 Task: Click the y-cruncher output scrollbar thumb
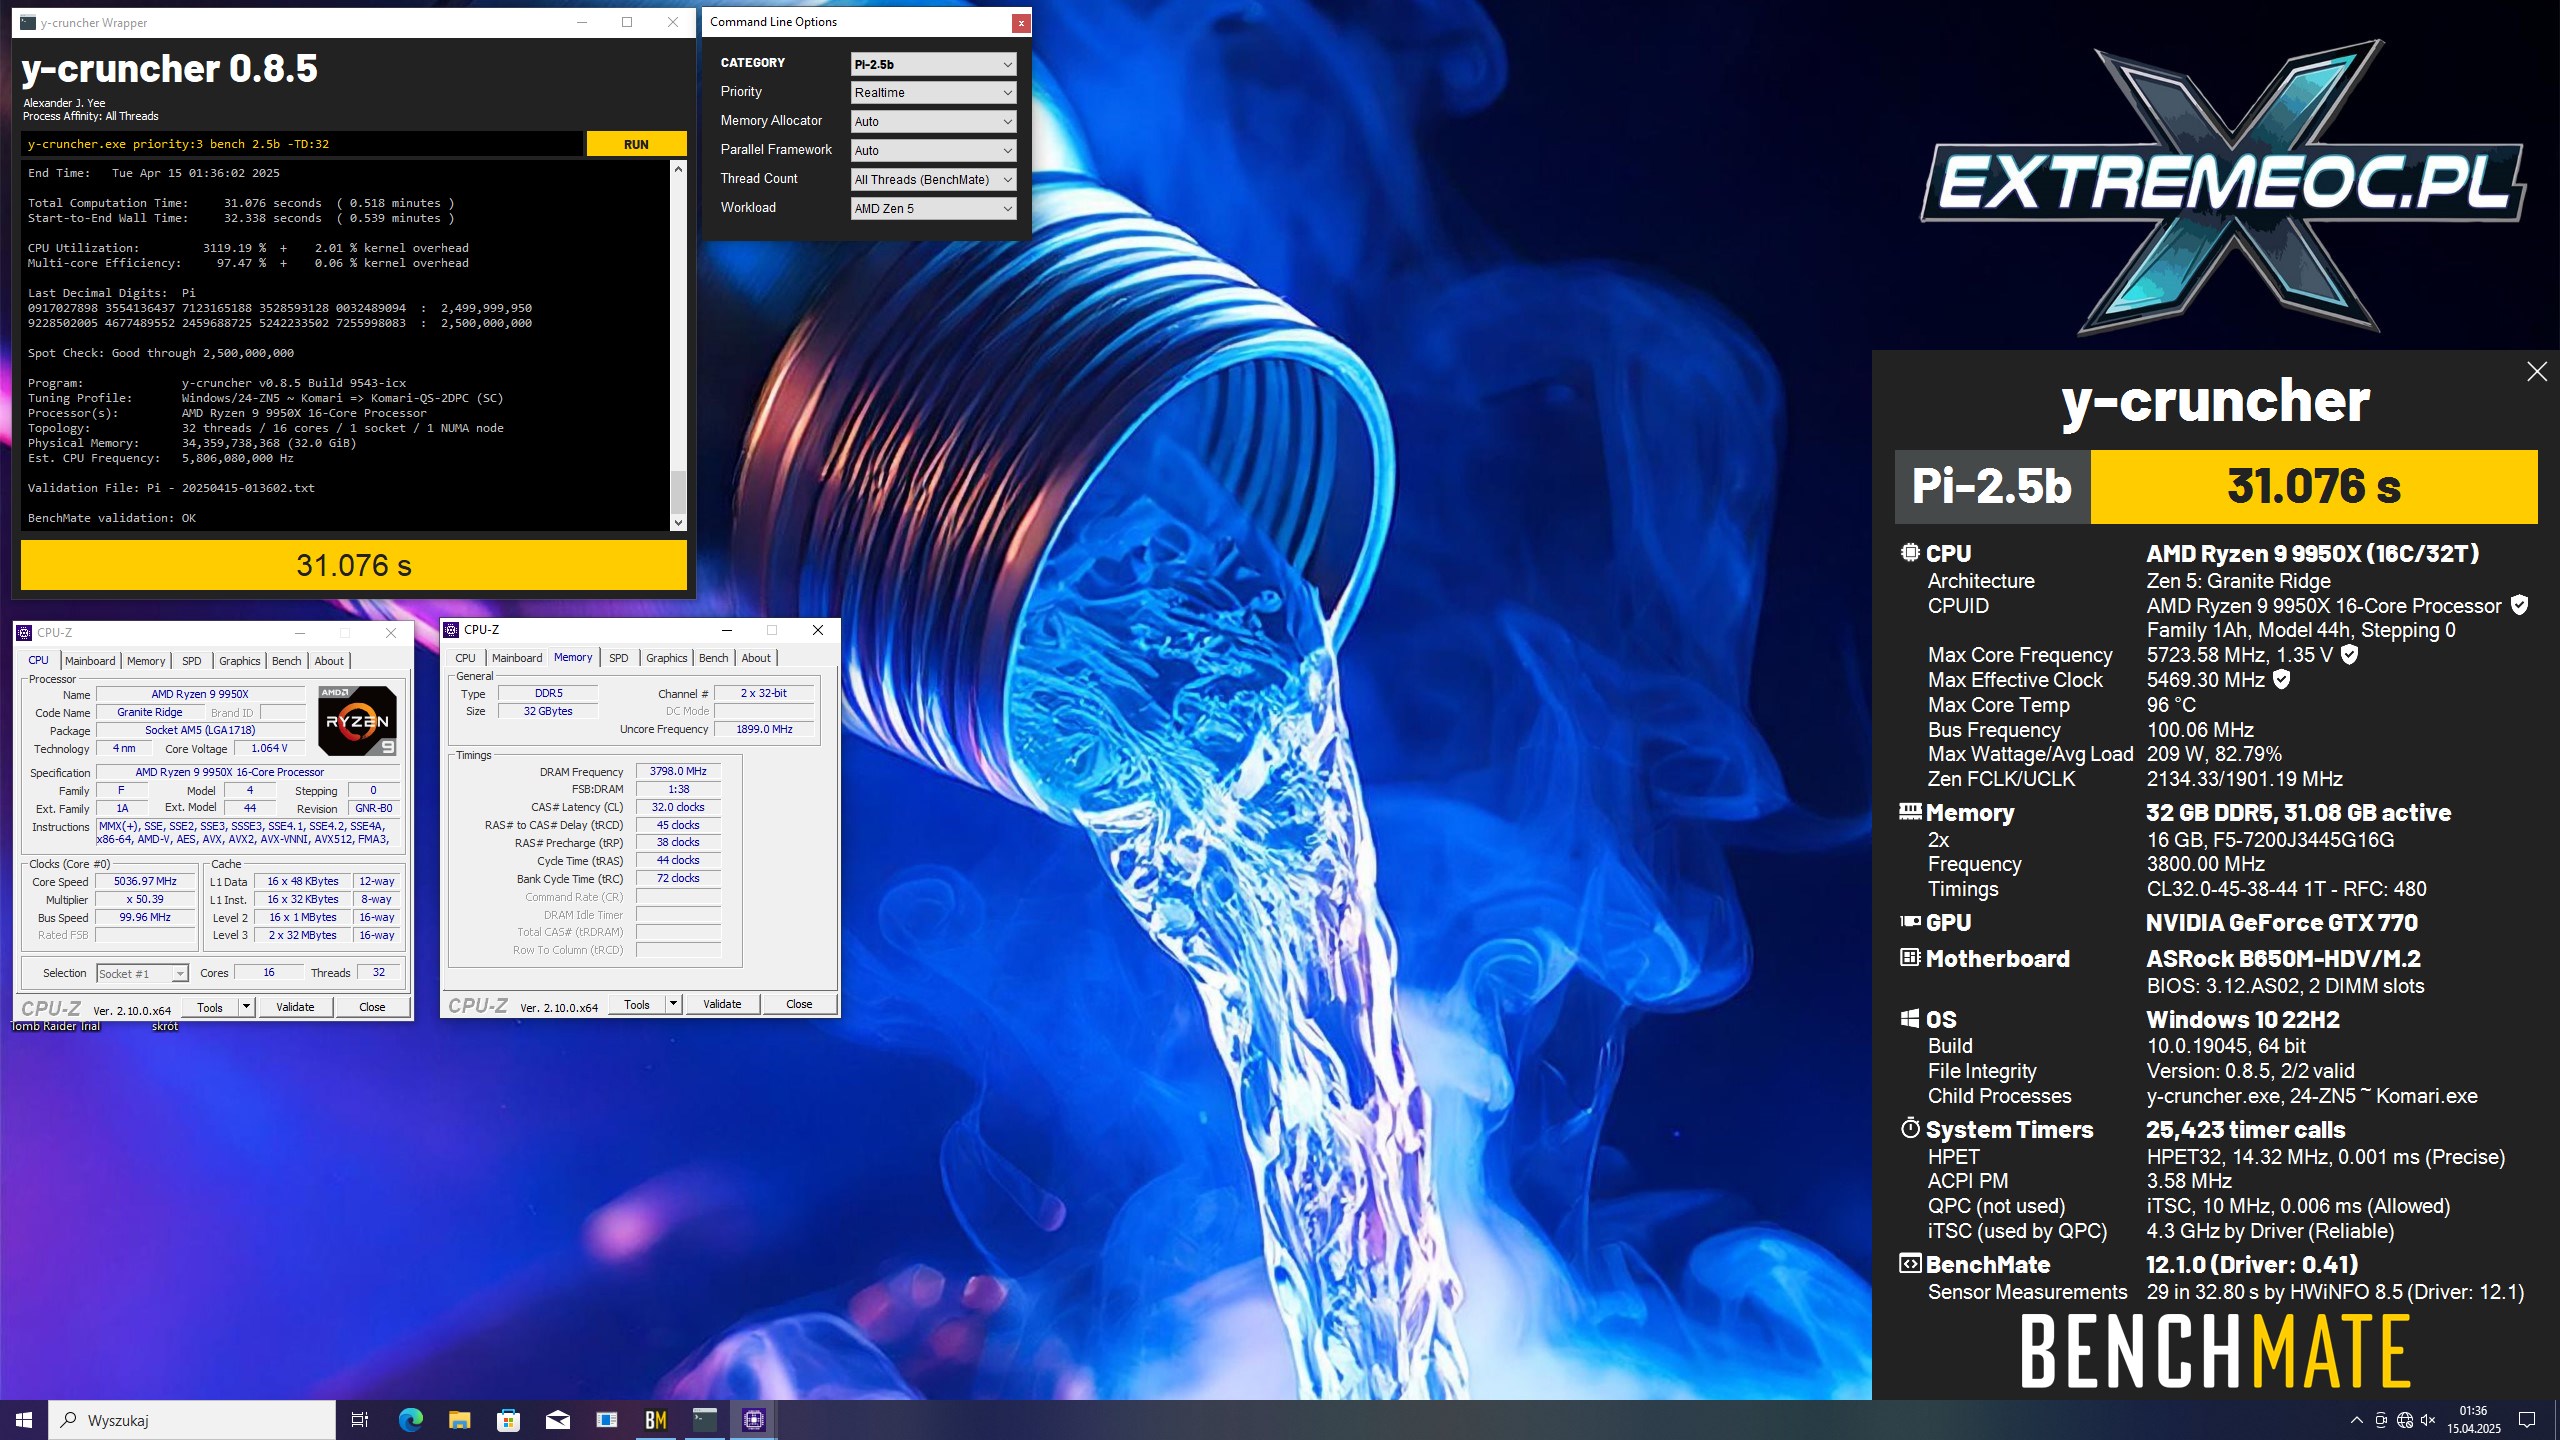(678, 490)
